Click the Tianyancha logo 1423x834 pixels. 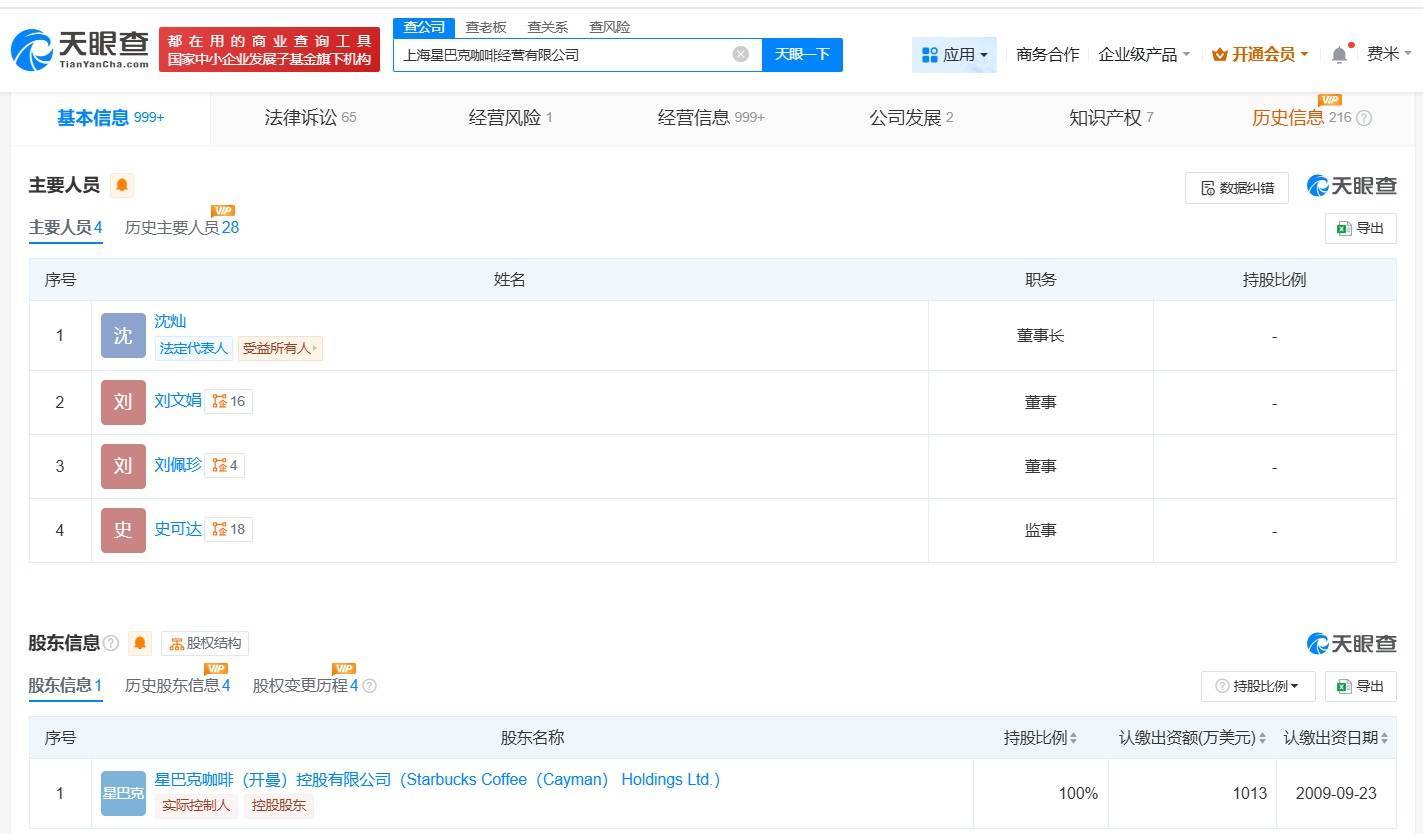click(80, 49)
